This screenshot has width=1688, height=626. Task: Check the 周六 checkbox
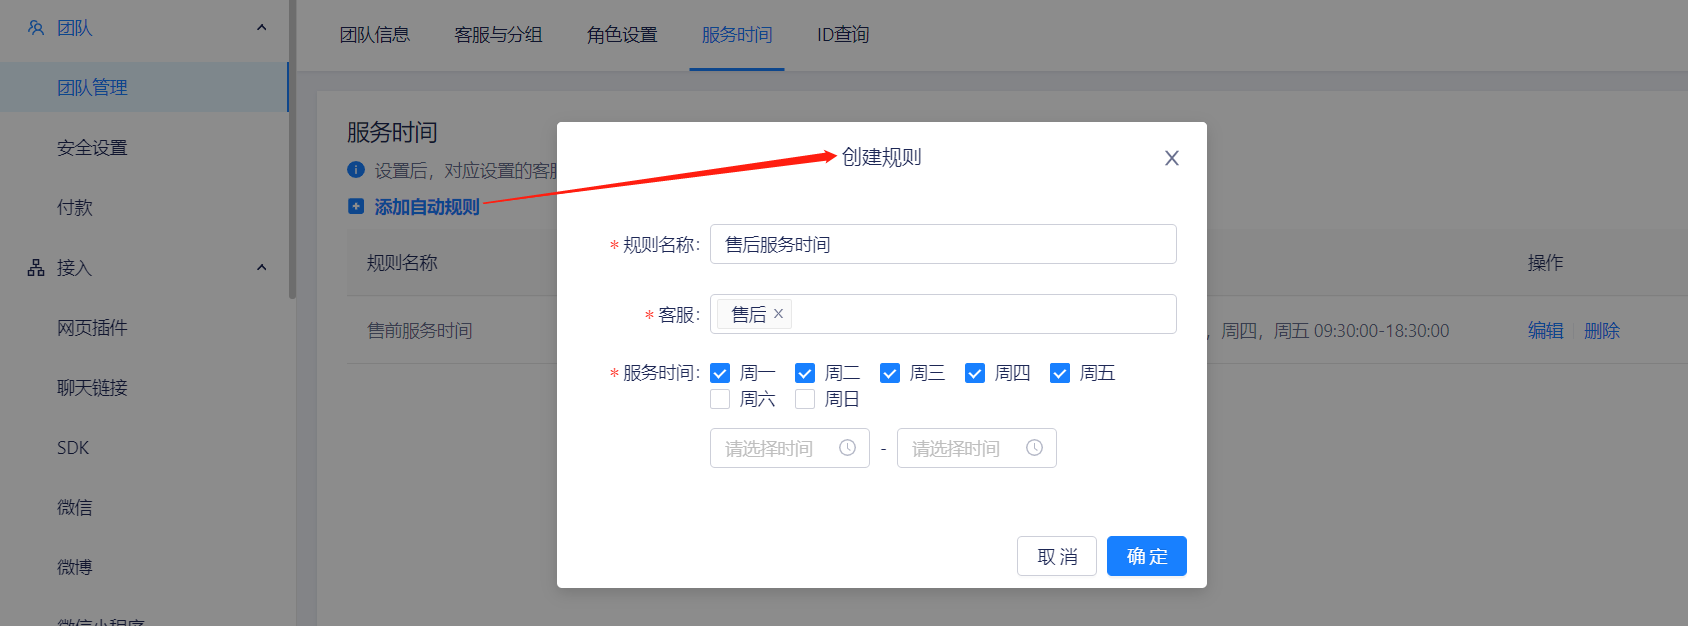click(x=720, y=399)
